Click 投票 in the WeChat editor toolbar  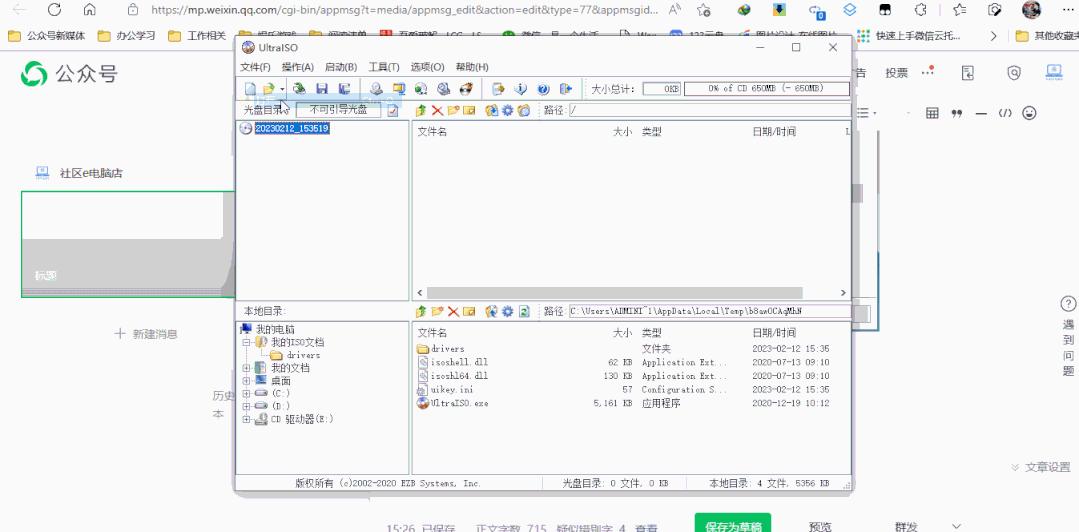pos(897,73)
